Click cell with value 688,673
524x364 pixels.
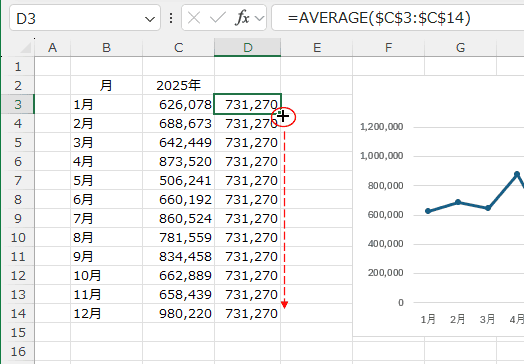click(178, 124)
